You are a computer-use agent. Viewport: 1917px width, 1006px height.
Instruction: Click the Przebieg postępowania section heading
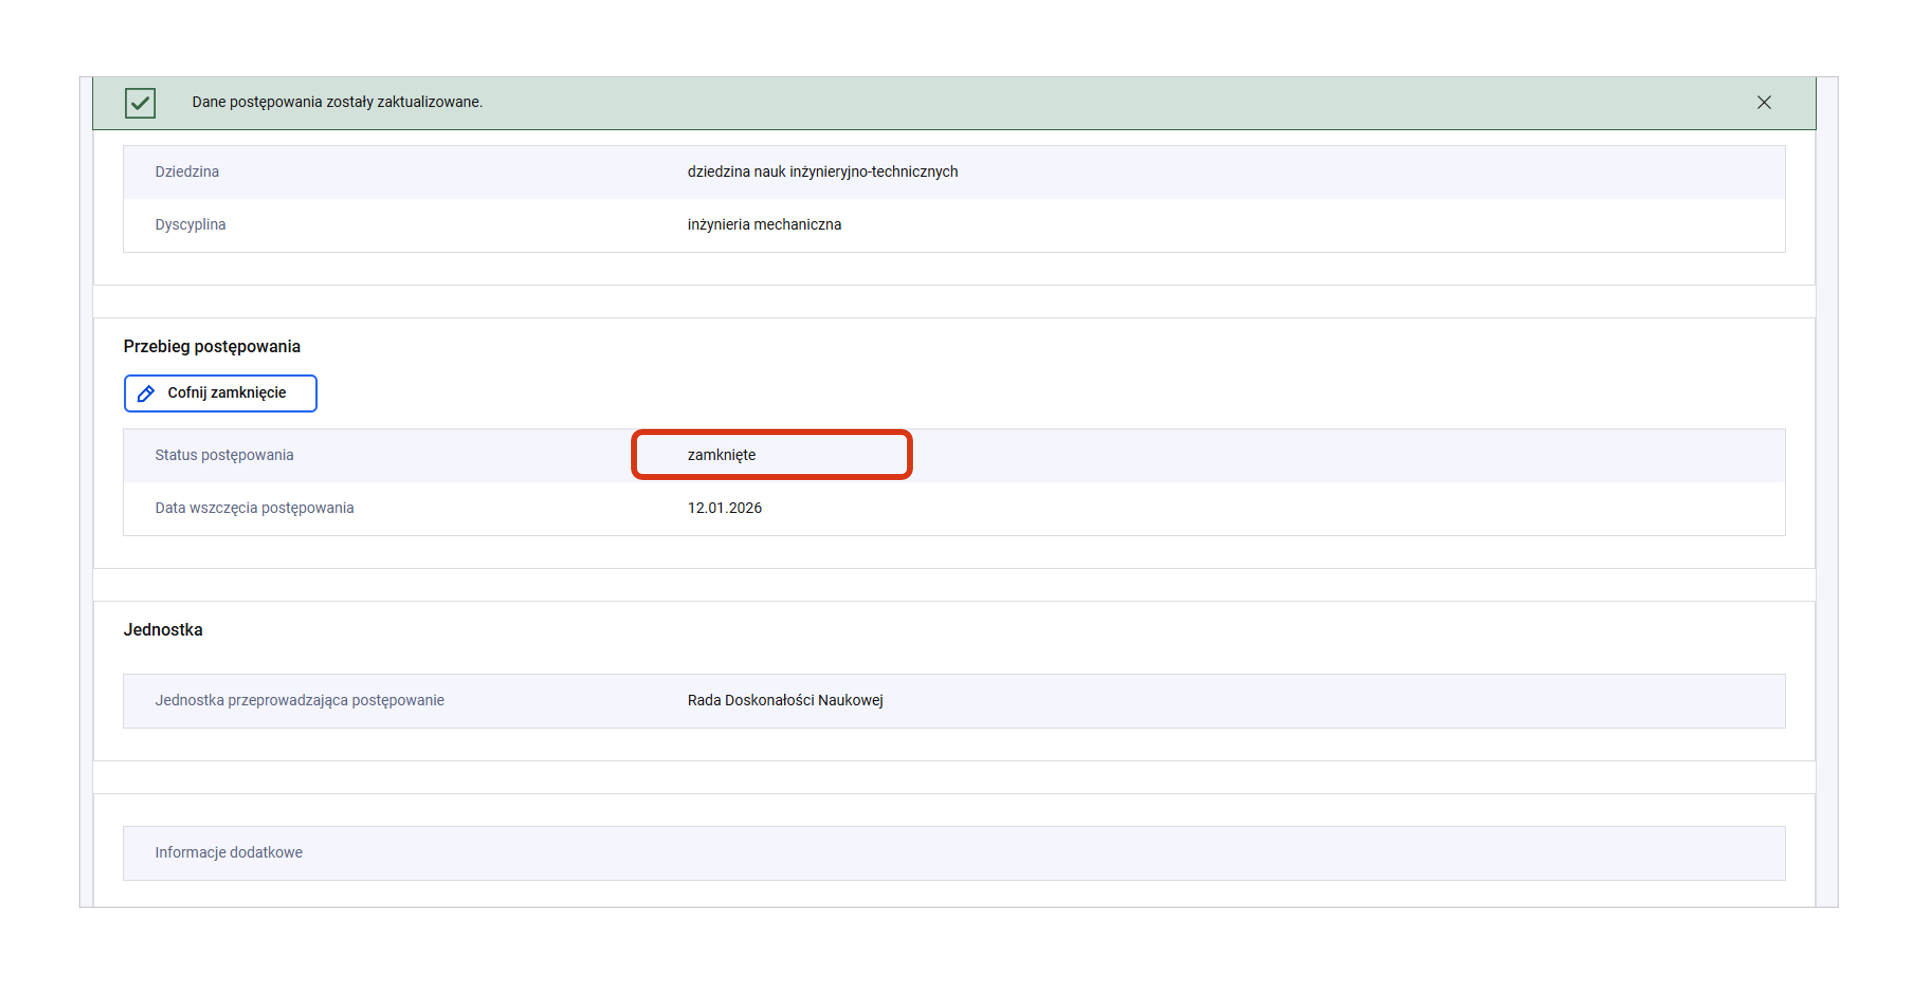pos(212,347)
